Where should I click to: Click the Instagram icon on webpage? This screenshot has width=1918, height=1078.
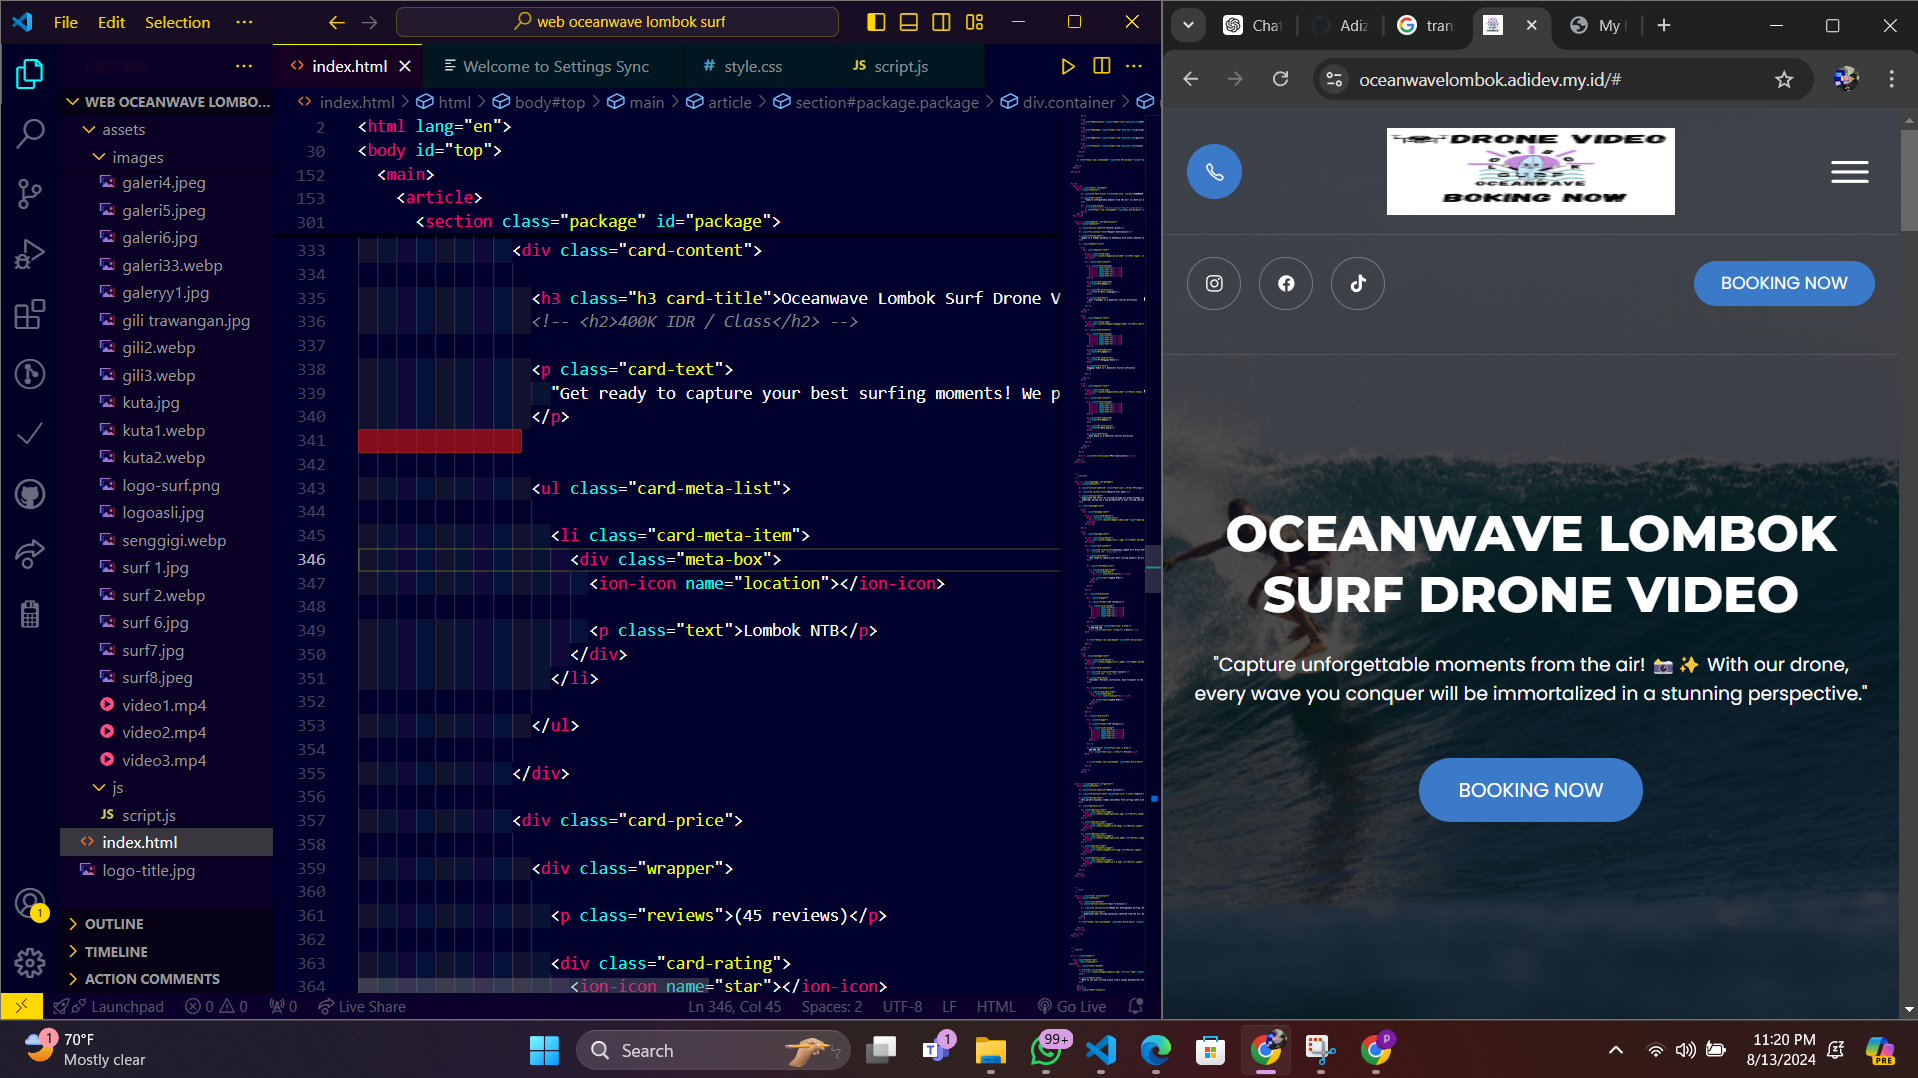pyautogui.click(x=1213, y=284)
